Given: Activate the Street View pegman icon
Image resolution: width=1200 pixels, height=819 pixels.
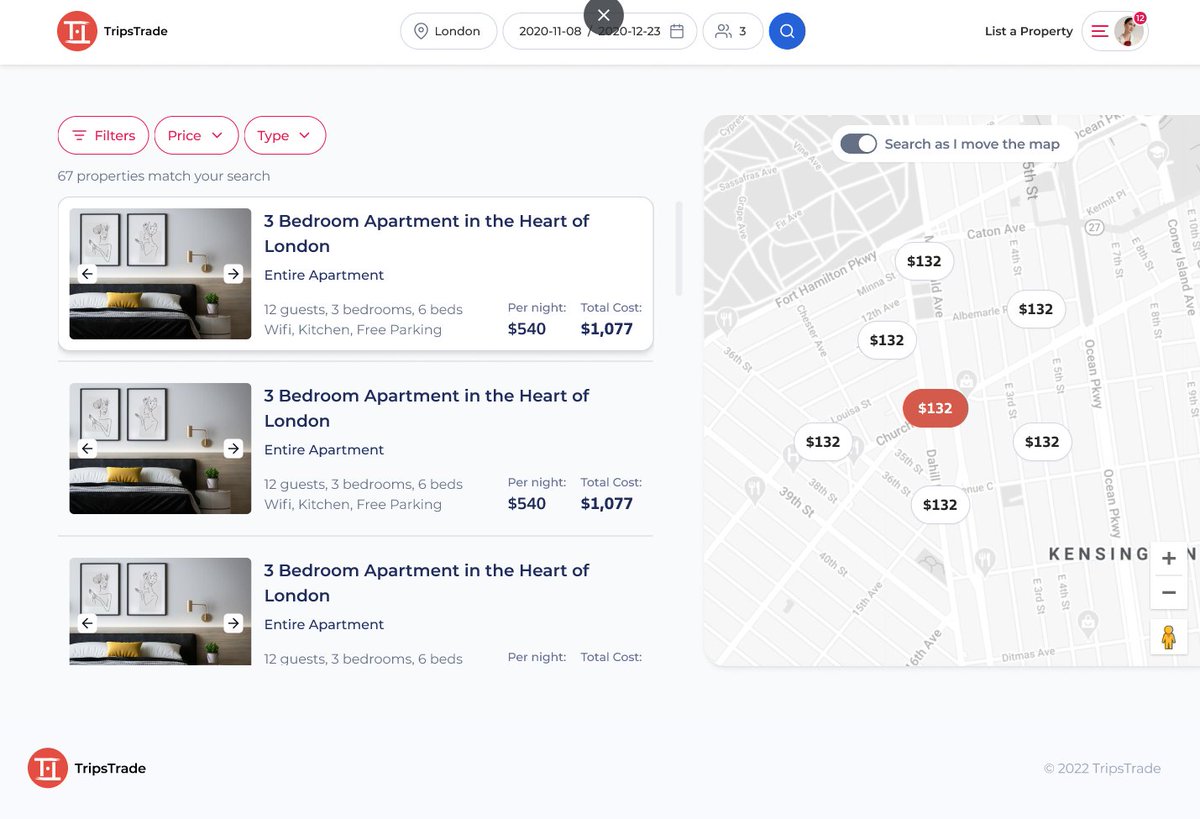Looking at the screenshot, I should (1169, 636).
